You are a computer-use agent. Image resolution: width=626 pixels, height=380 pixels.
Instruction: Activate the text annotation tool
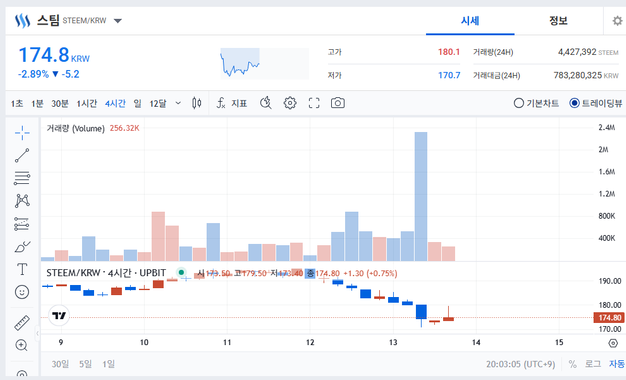coord(22,269)
